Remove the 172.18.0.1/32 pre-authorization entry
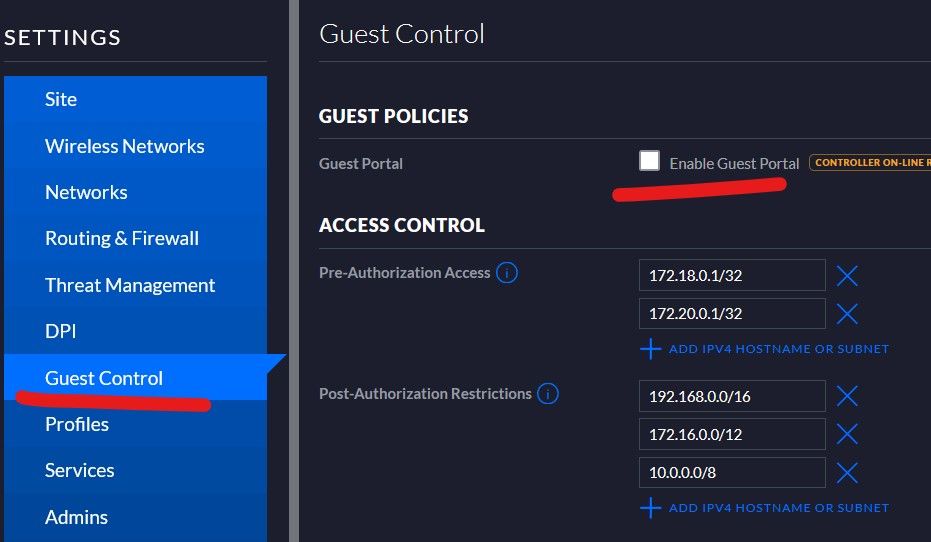Screen dimensions: 931x542 click(x=847, y=276)
